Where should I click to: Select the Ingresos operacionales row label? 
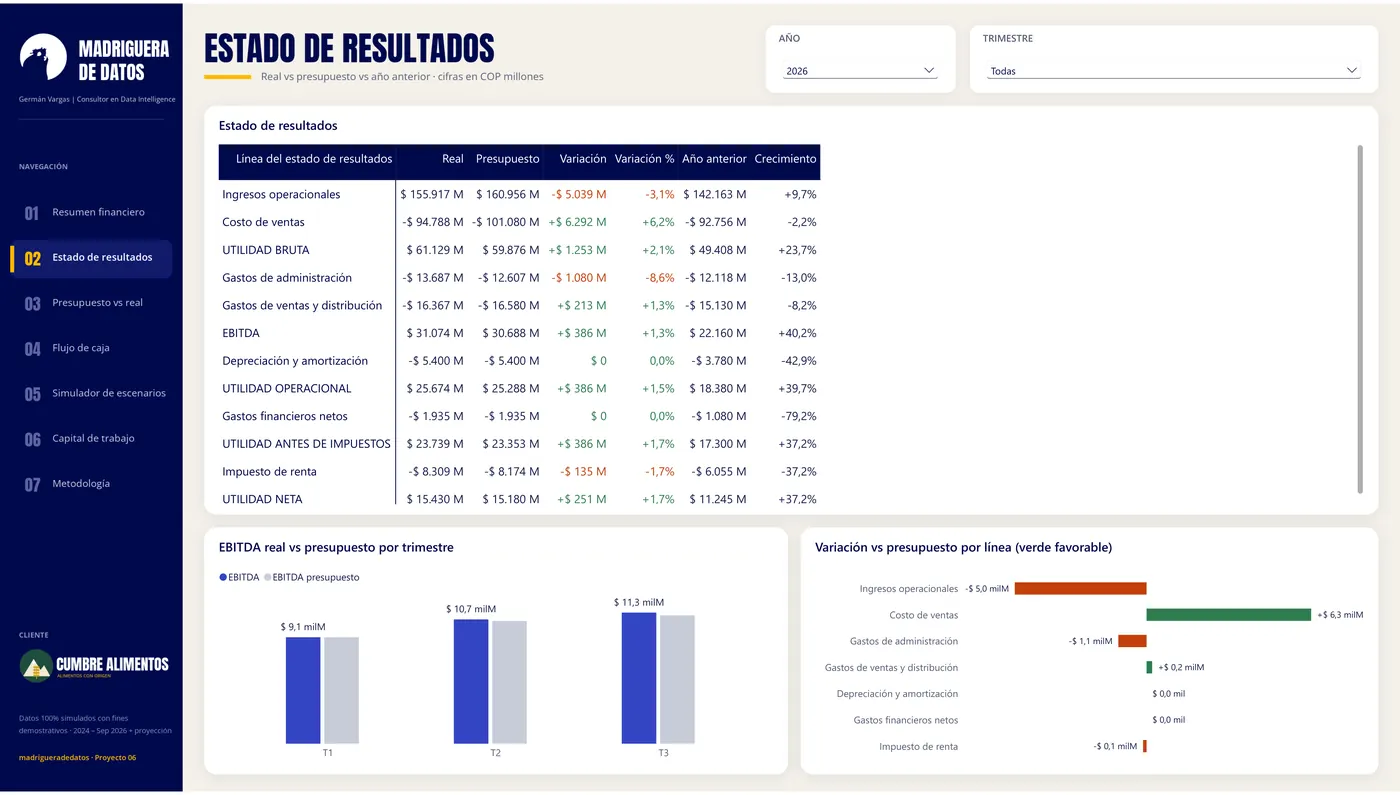pyautogui.click(x=281, y=195)
